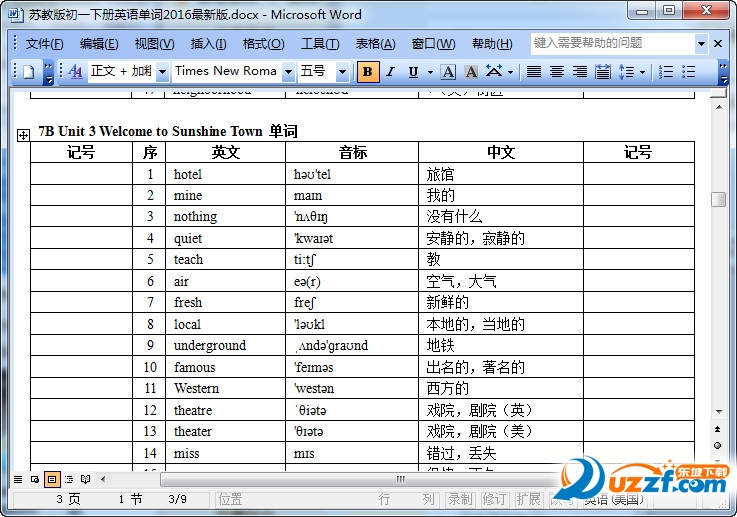Toggle italic formatting
737x517 pixels.
tap(390, 72)
